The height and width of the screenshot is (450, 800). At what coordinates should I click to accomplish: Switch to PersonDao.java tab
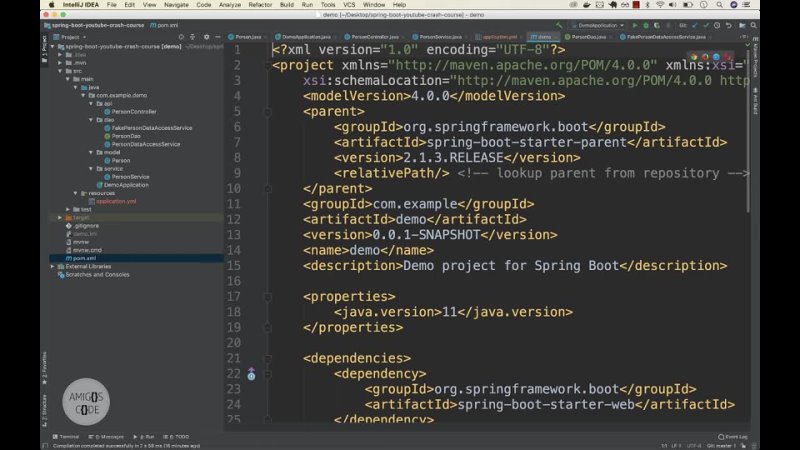[588, 37]
